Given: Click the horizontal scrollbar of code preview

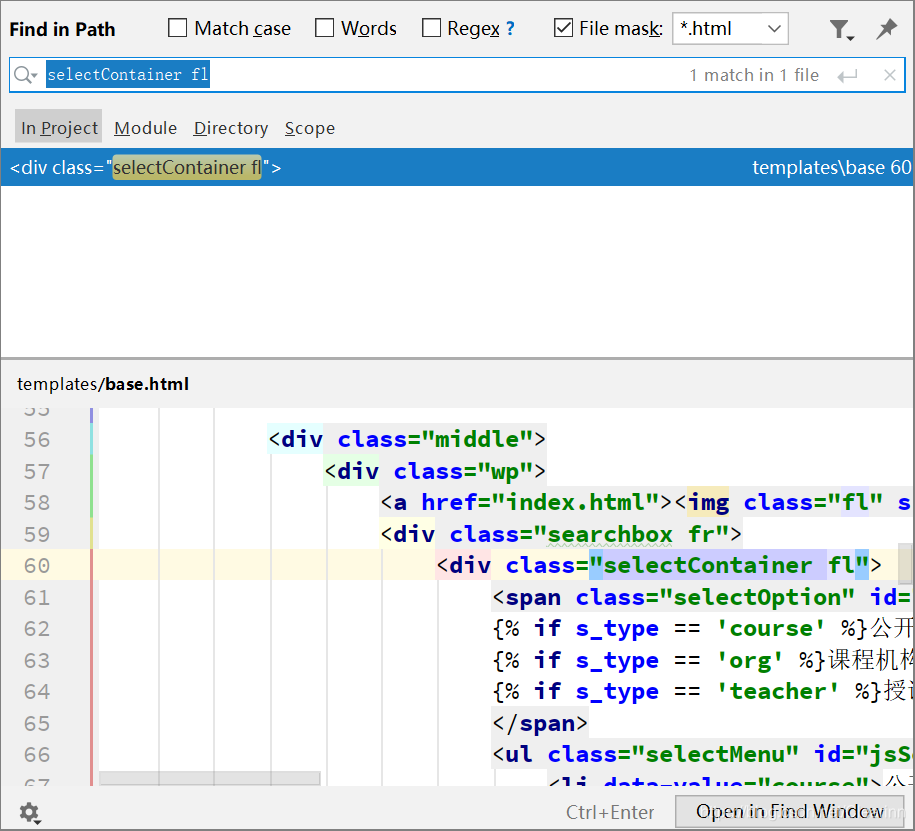Looking at the screenshot, I should (209, 778).
